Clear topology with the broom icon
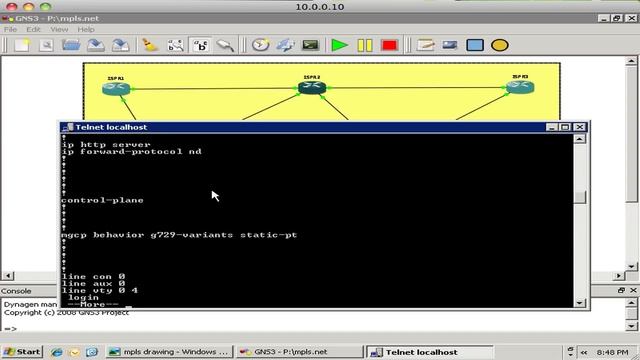 point(149,45)
